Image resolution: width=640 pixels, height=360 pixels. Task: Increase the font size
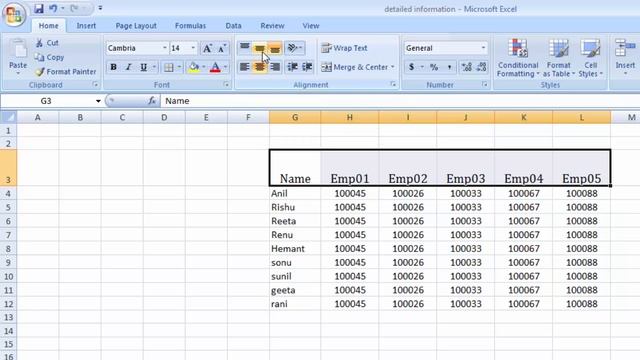207,48
